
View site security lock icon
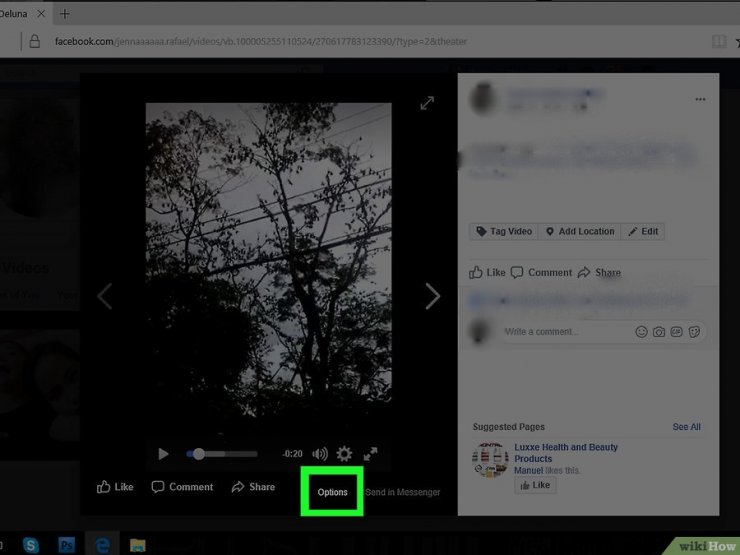[x=34, y=42]
